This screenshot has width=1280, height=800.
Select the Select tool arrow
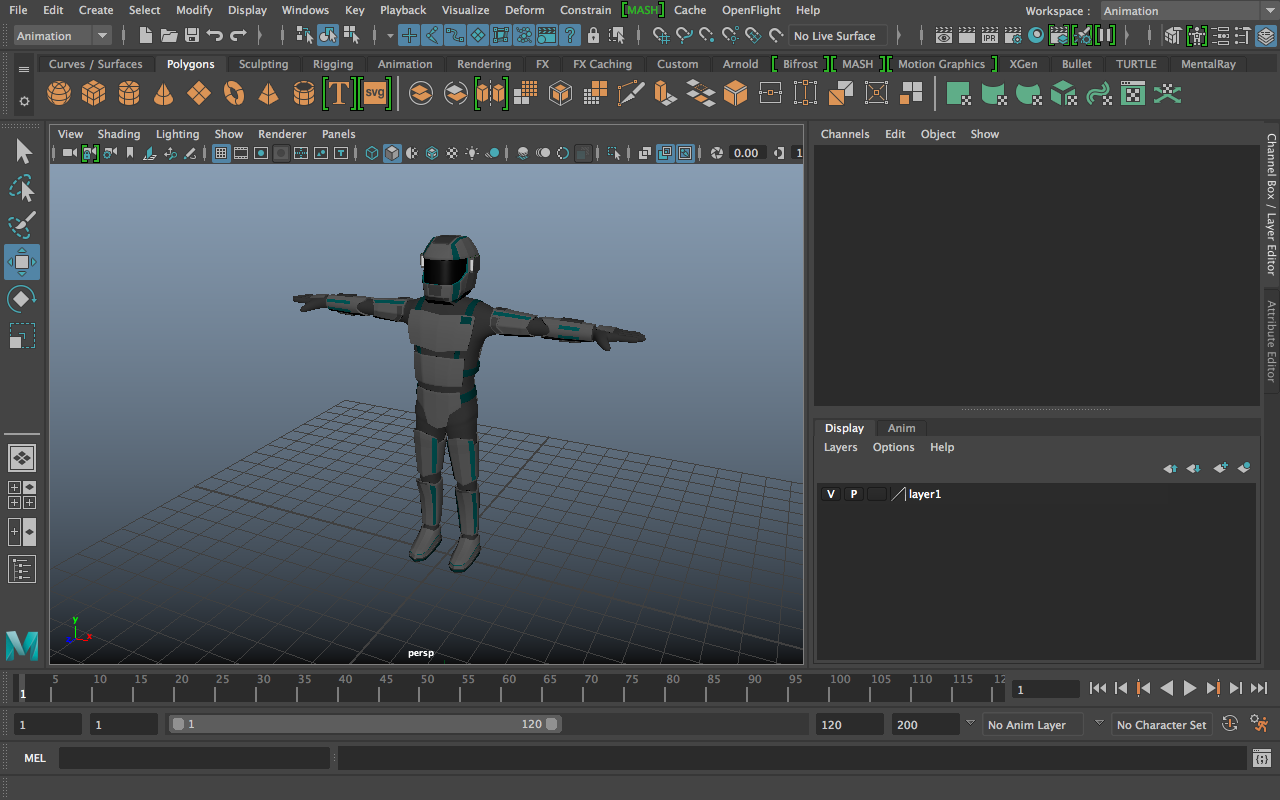tap(22, 152)
